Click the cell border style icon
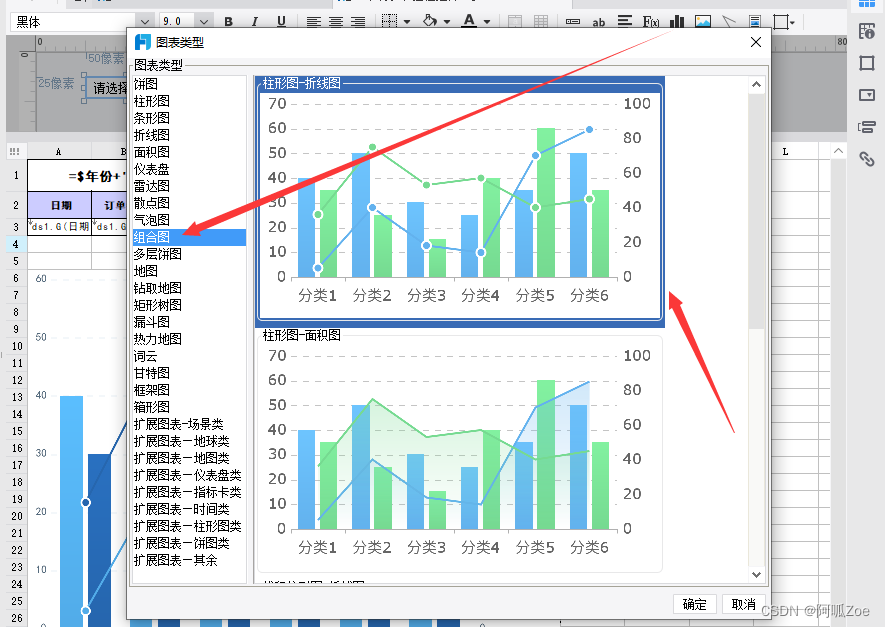Image resolution: width=885 pixels, height=627 pixels. click(x=389, y=21)
